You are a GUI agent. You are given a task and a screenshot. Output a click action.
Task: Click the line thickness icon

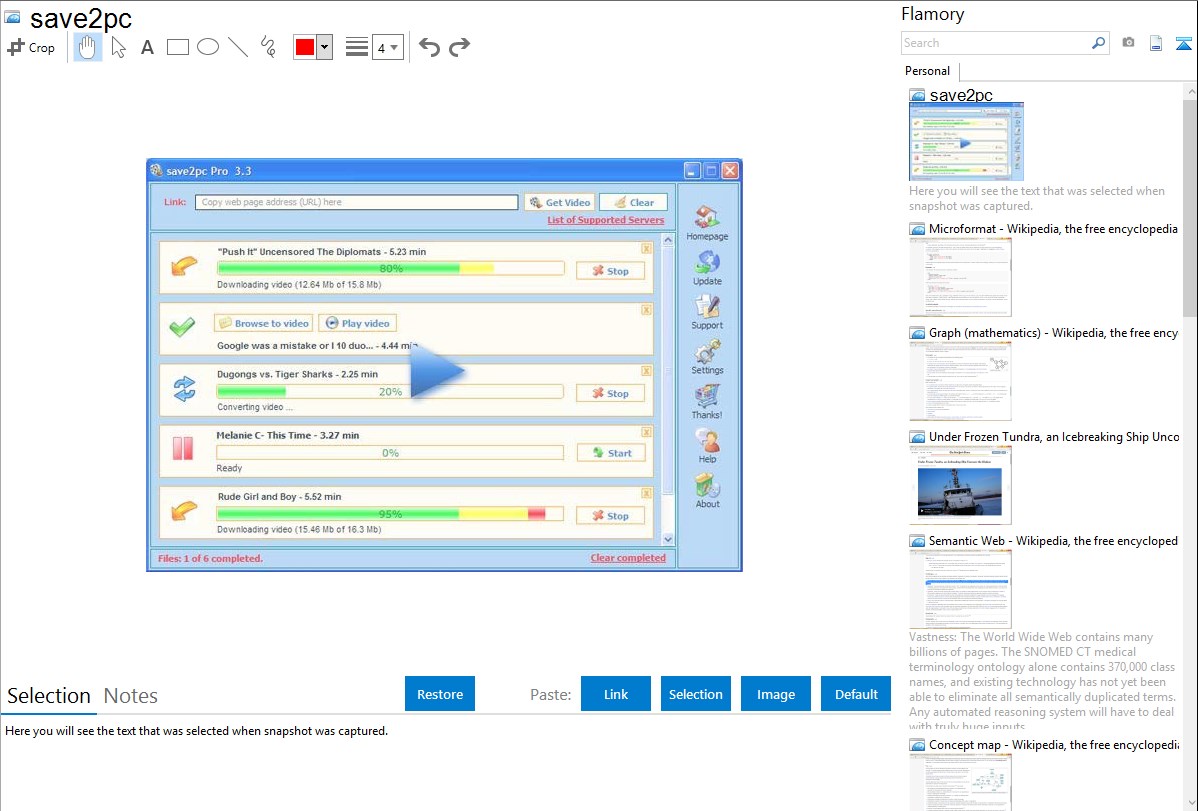tap(356, 47)
